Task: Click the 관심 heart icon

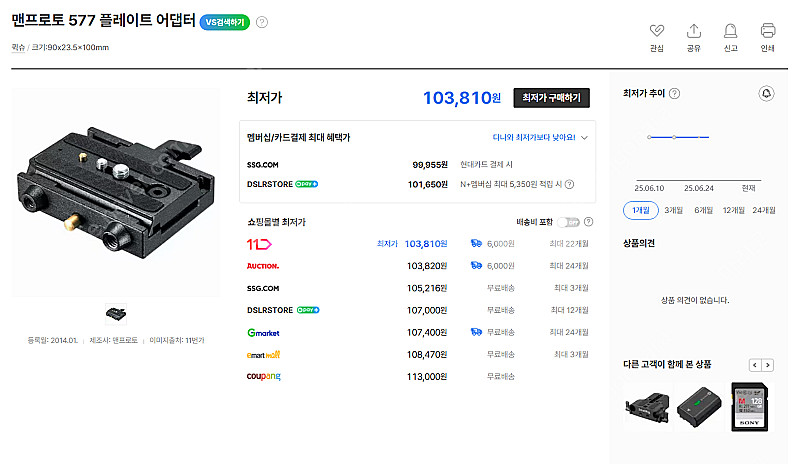Action: pos(657,31)
